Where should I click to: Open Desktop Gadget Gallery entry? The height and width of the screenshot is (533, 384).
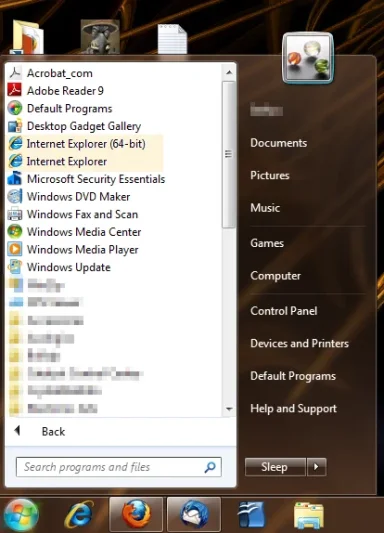[x=84, y=126]
